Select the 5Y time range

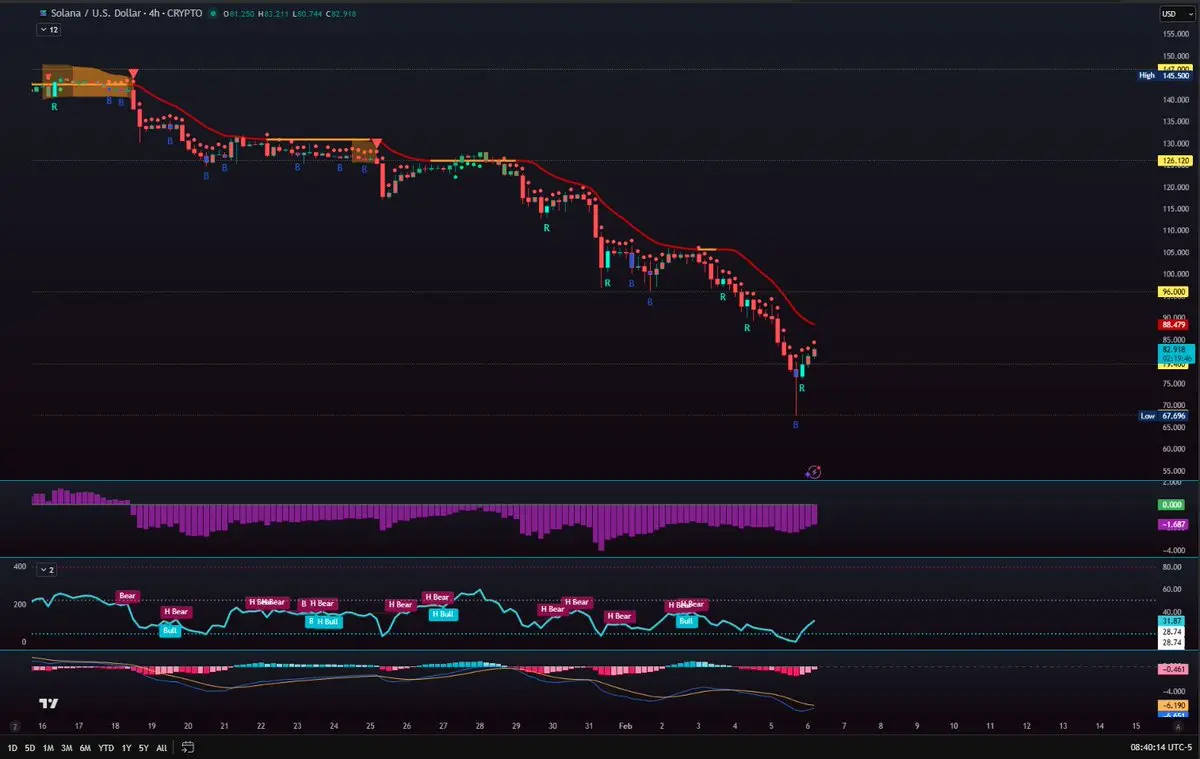pyautogui.click(x=144, y=747)
